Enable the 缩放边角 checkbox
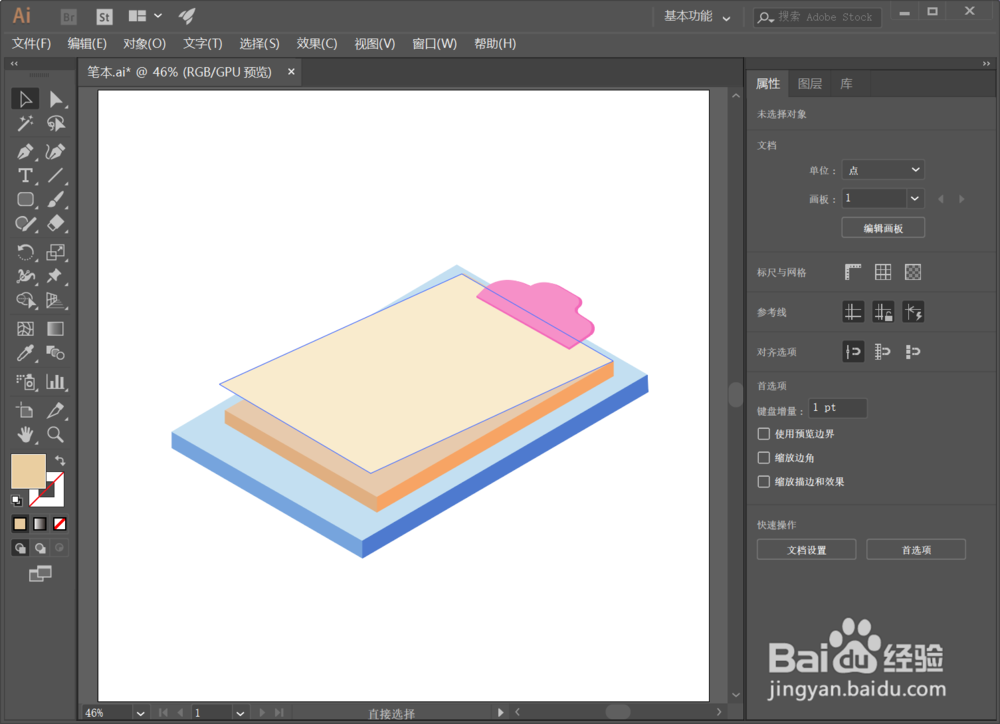Image resolution: width=1000 pixels, height=724 pixels. (763, 457)
